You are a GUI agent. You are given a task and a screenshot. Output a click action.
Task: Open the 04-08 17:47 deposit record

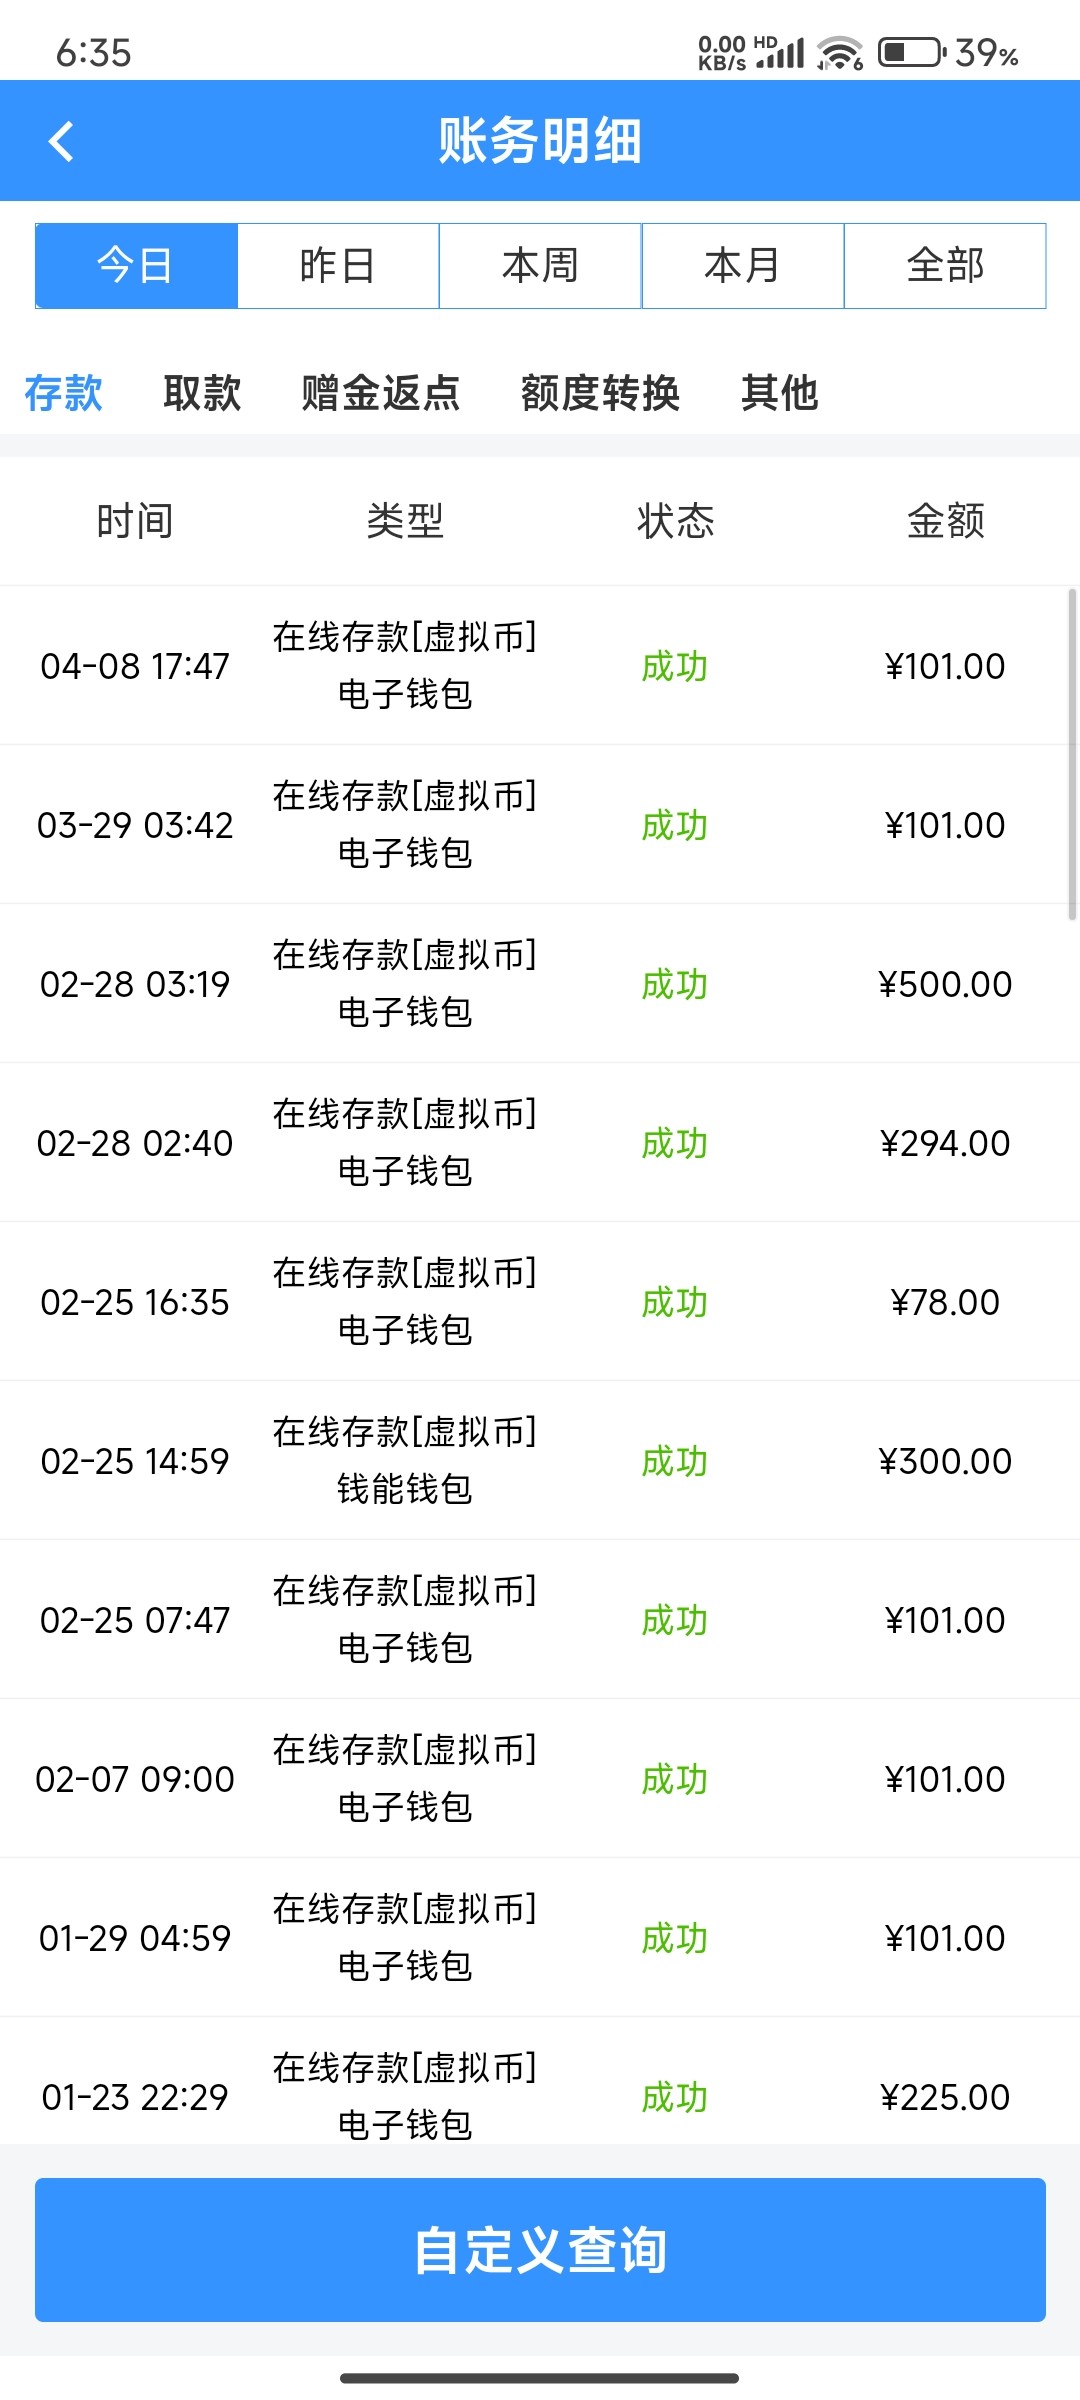point(540,666)
